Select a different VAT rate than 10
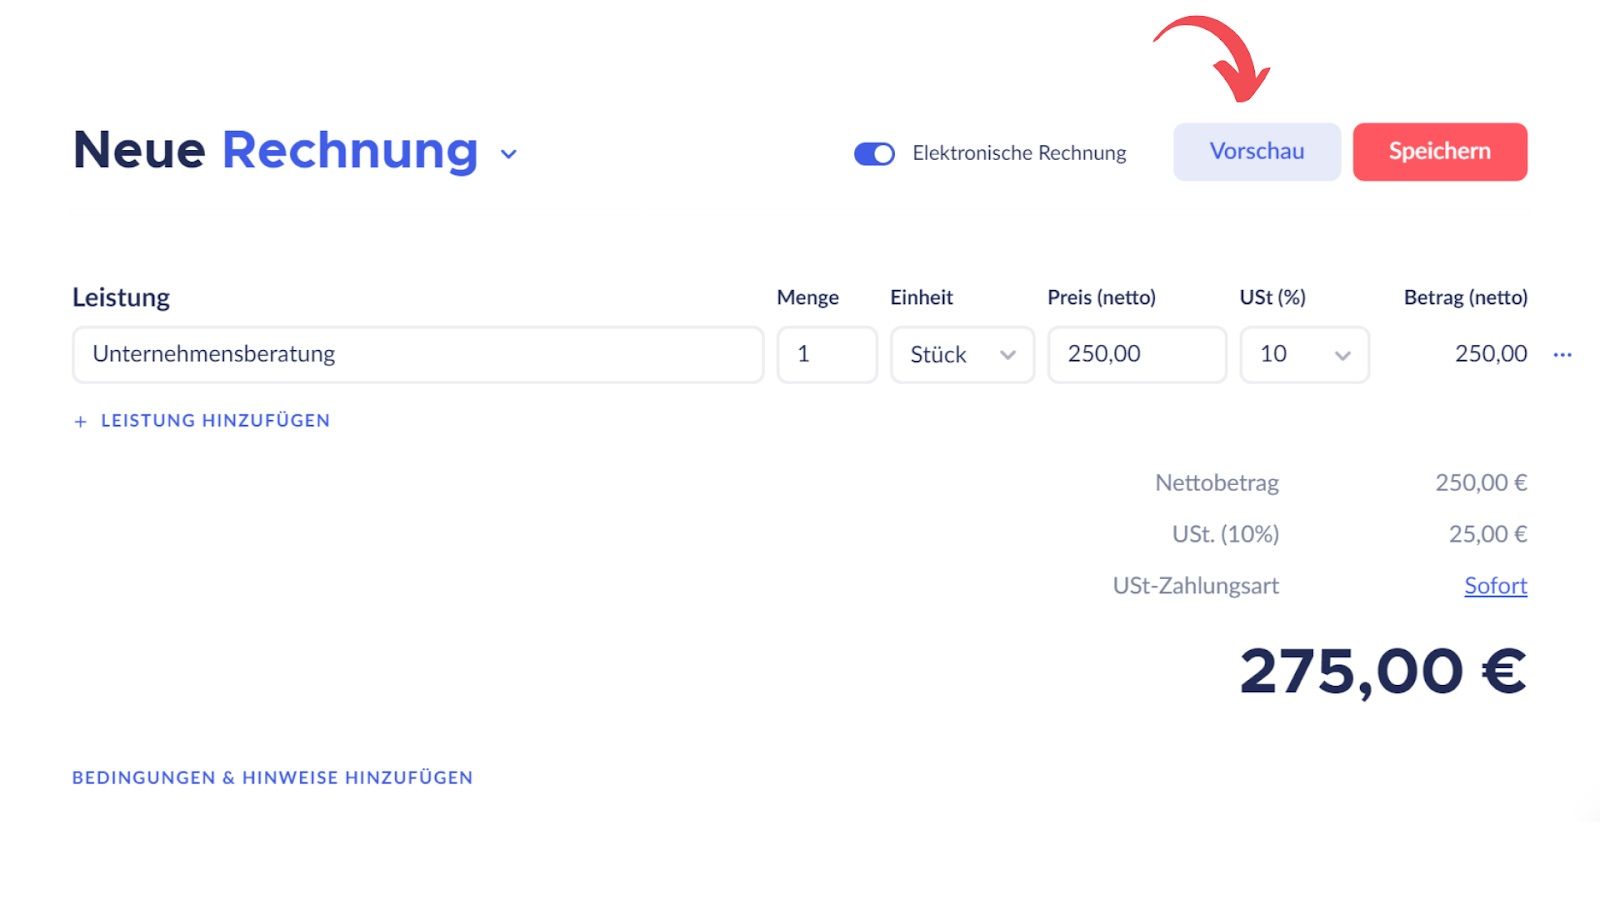1600x900 pixels. coord(1303,354)
